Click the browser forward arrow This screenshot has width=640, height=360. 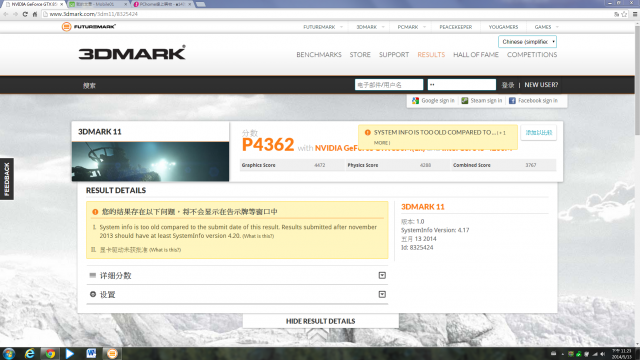pos(15,14)
